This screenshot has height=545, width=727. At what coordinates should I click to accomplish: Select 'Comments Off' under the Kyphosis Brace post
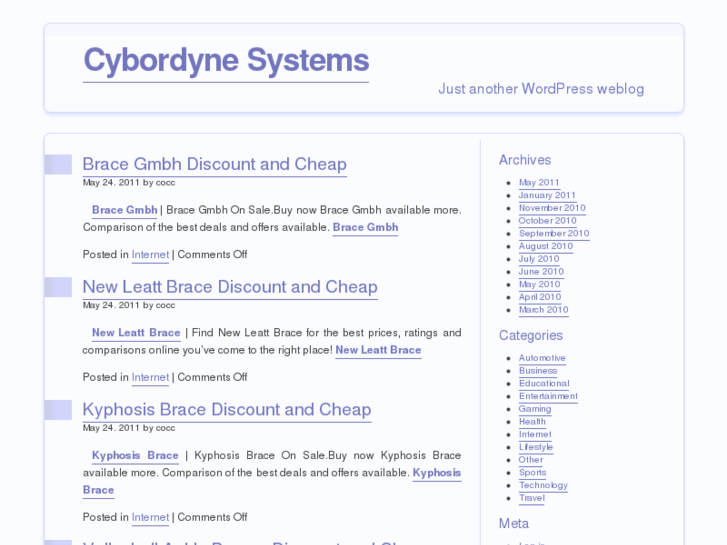coord(212,517)
